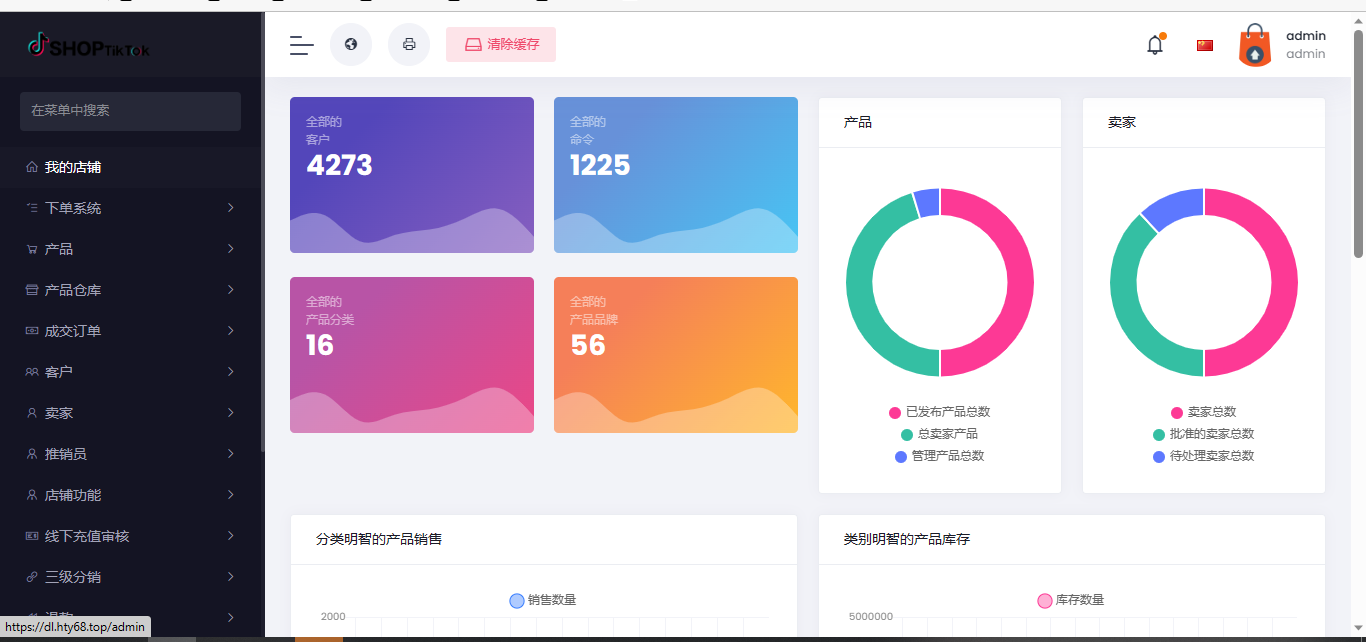This screenshot has width=1366, height=642.
Task: Click the SHOPTikTok logo
Action: click(90, 45)
